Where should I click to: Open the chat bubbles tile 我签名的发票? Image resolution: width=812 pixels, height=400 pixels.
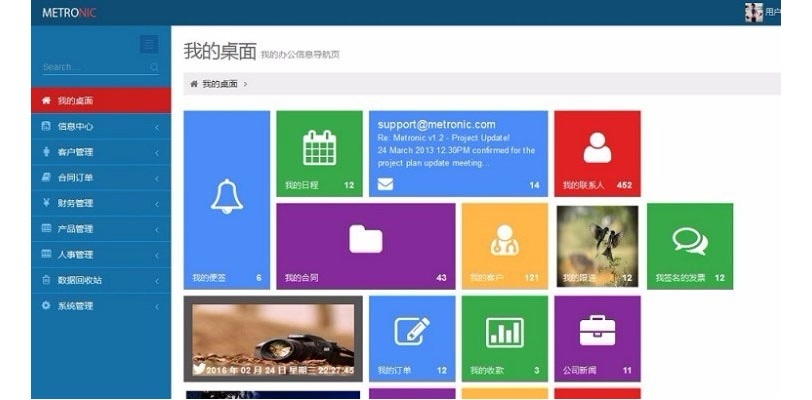point(689,240)
